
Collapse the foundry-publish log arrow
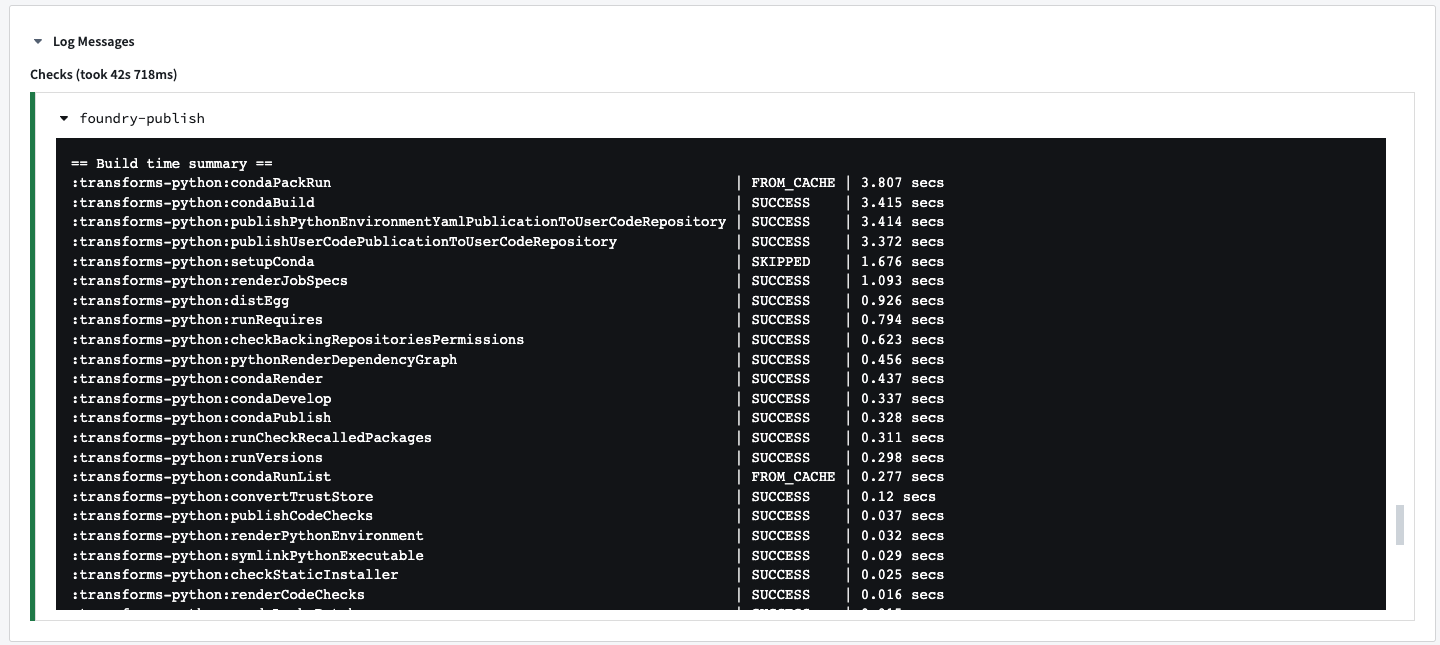[x=65, y=118]
